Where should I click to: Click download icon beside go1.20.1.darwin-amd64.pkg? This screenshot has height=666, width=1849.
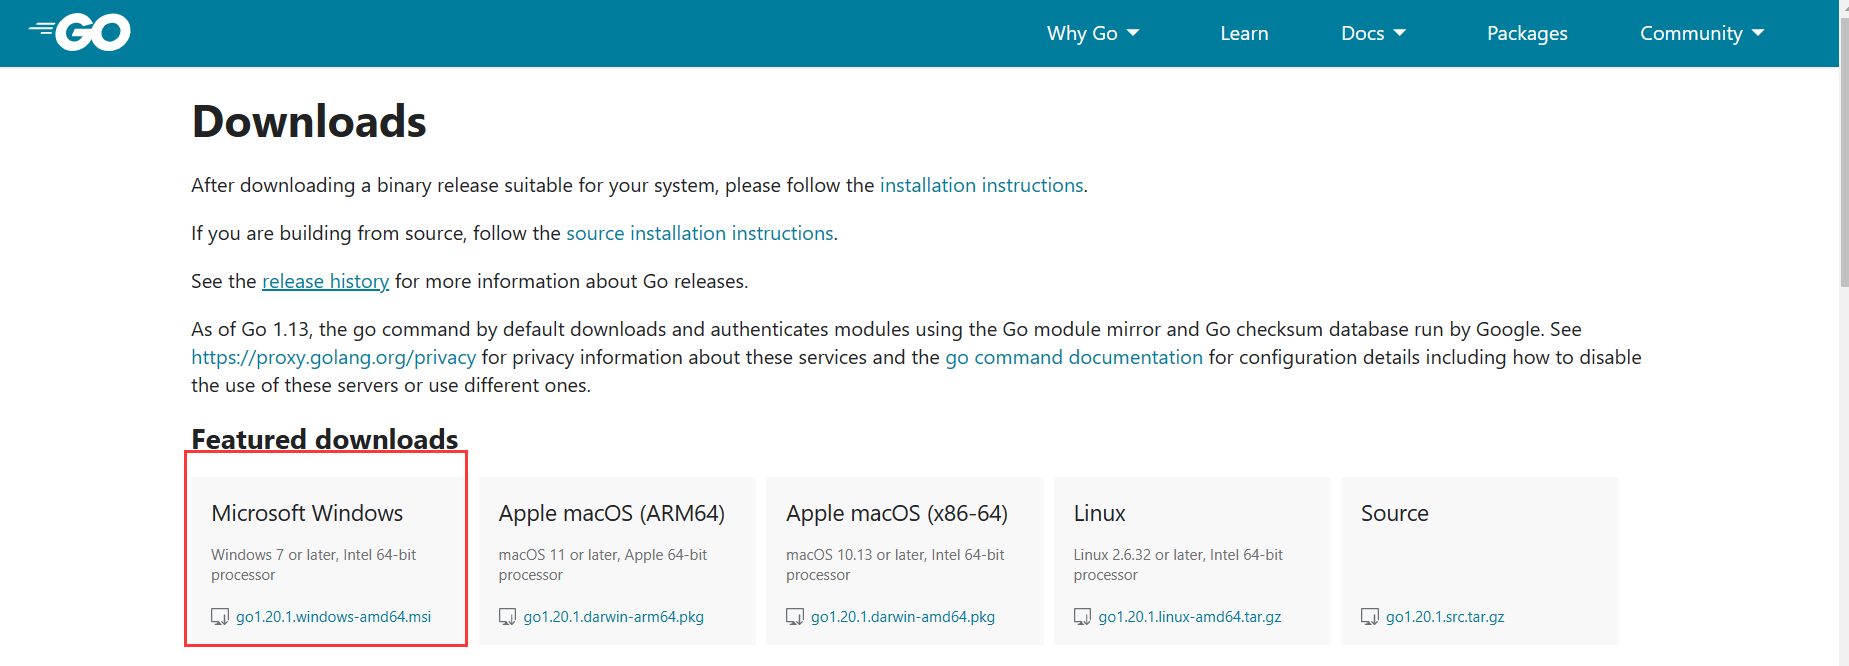click(795, 617)
